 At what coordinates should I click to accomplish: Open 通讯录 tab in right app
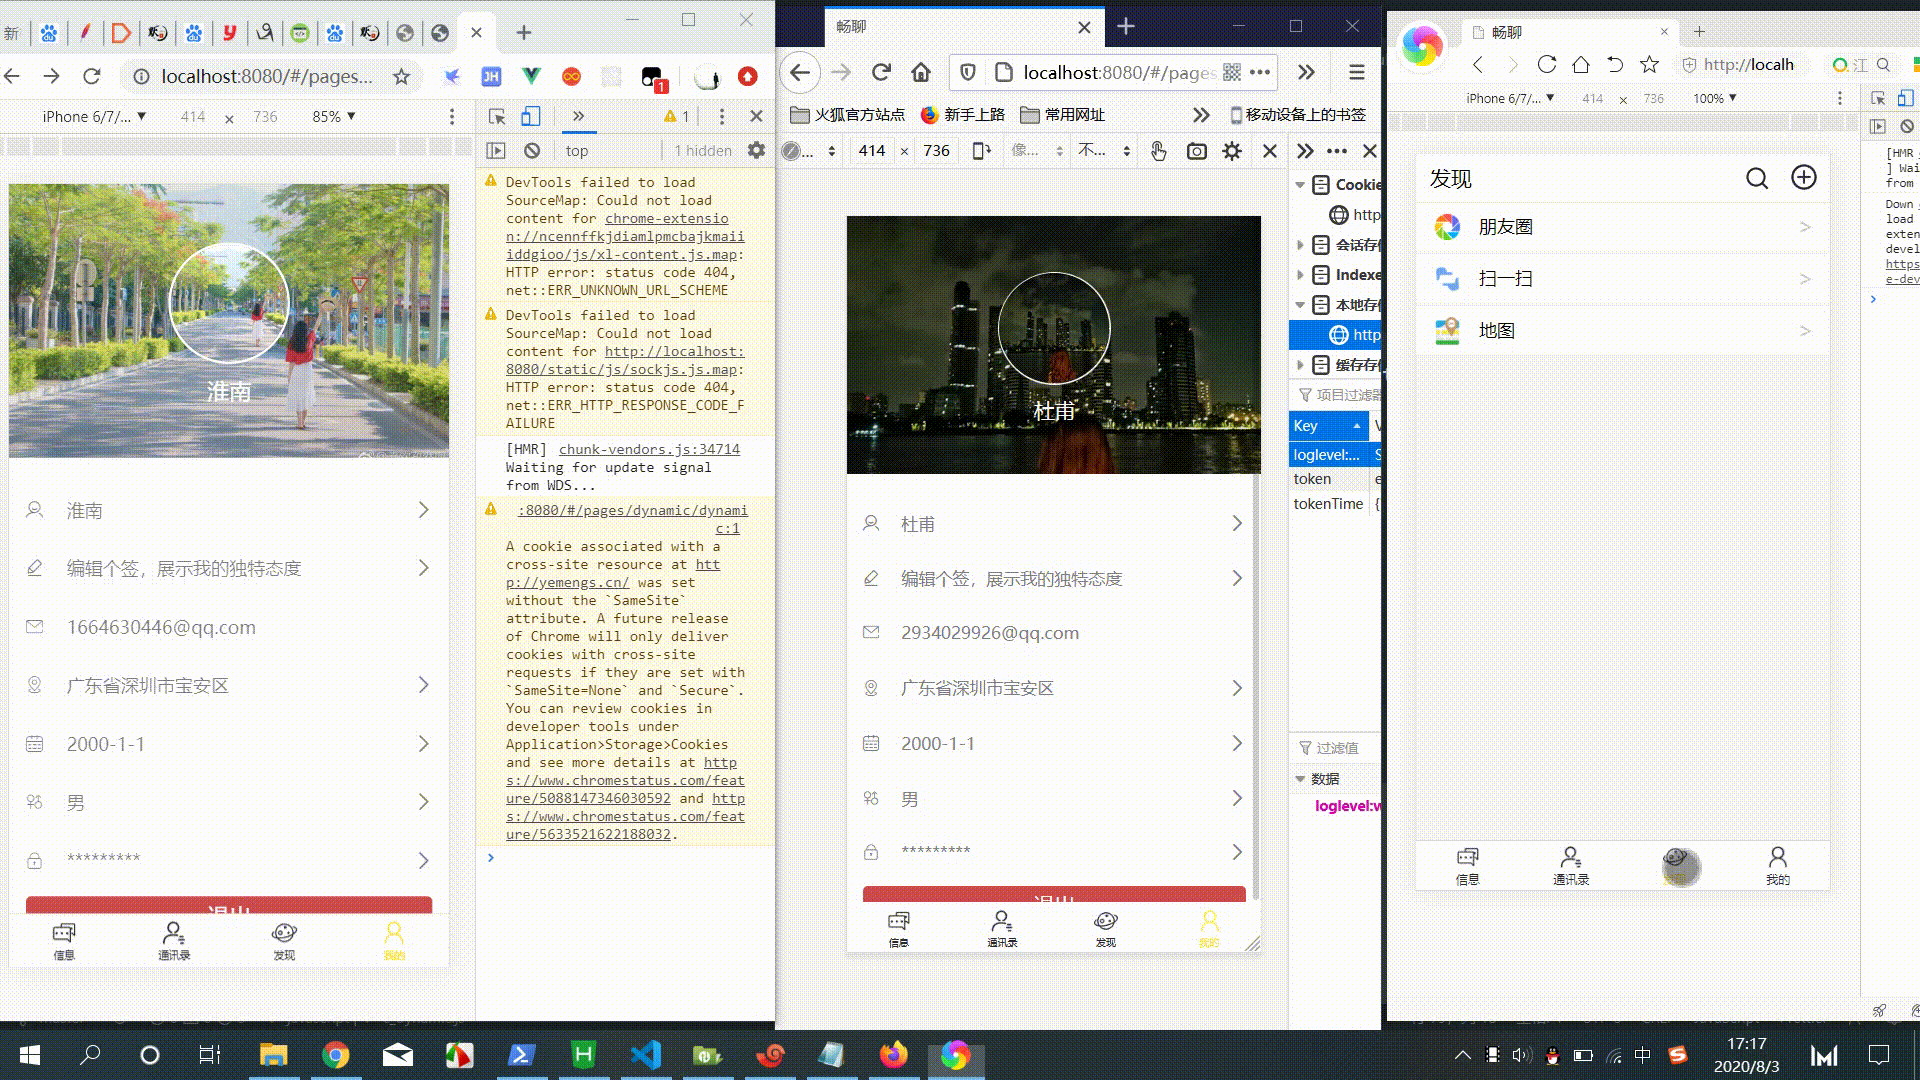(1570, 865)
